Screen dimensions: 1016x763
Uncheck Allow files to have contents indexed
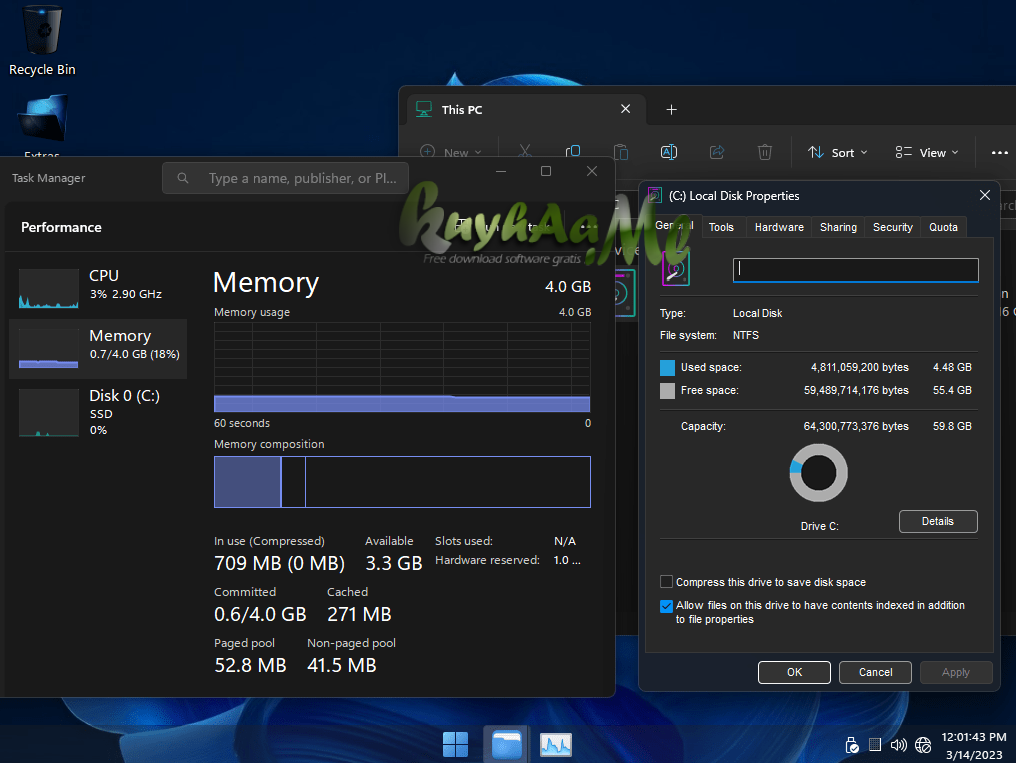pos(666,606)
